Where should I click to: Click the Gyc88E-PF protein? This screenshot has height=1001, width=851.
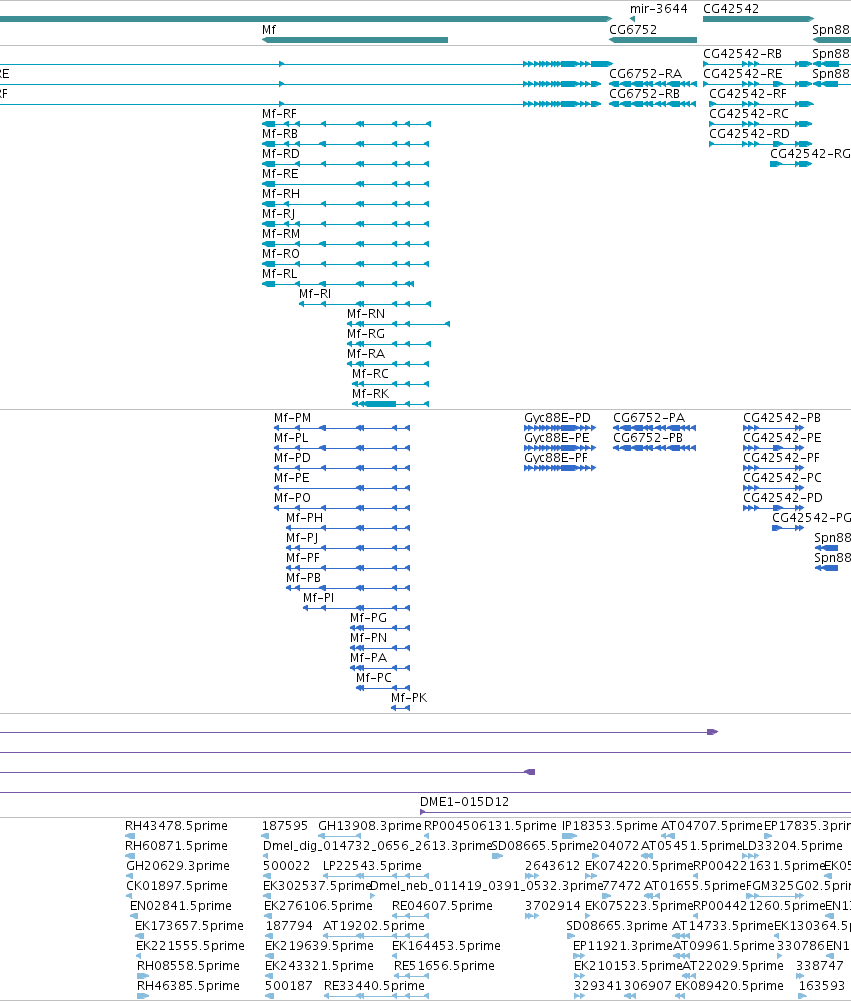coord(560,468)
